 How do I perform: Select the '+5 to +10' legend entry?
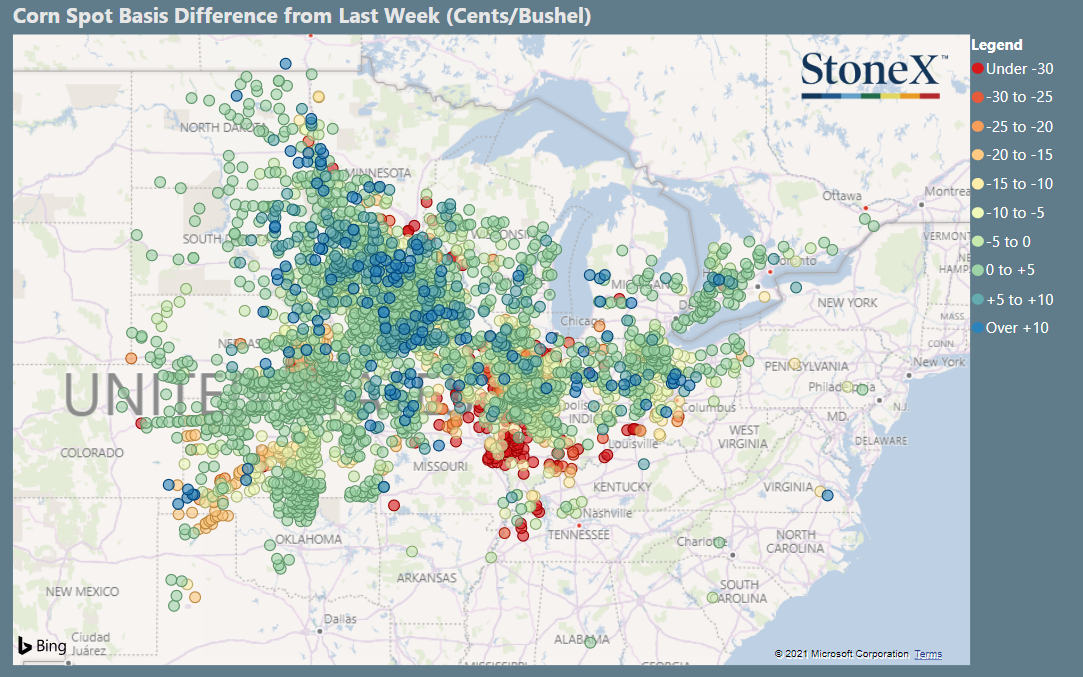pos(1013,300)
